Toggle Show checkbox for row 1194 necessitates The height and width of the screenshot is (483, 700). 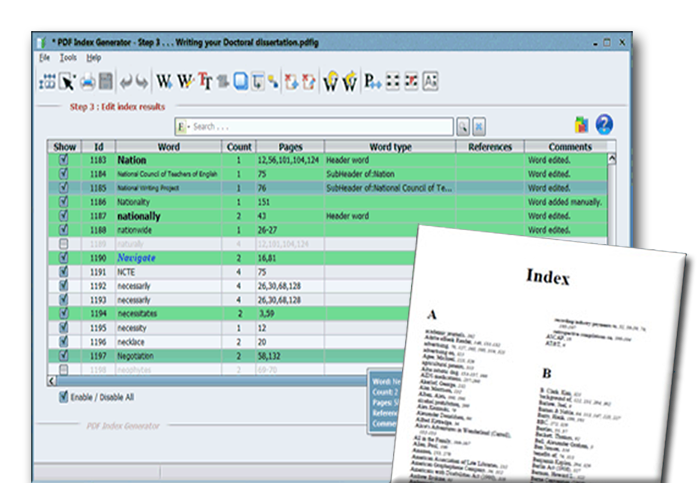point(64,313)
